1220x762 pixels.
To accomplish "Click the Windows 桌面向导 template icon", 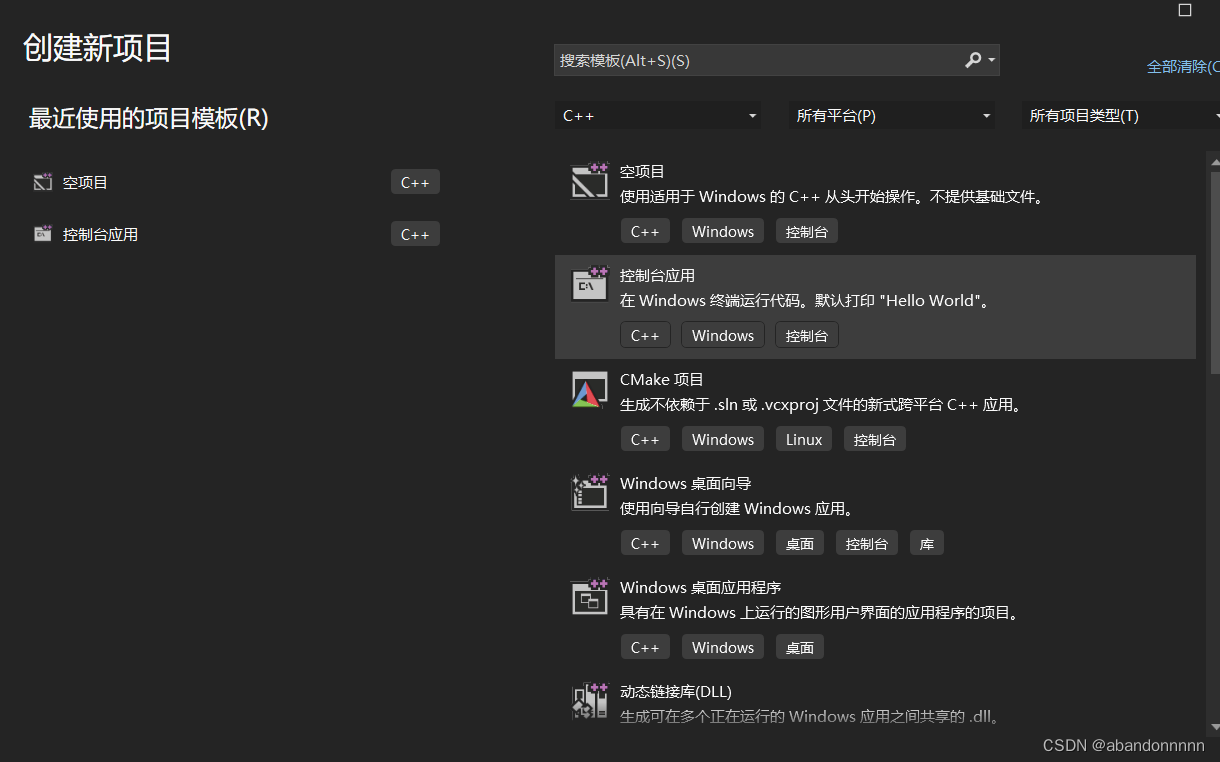I will 589,493.
